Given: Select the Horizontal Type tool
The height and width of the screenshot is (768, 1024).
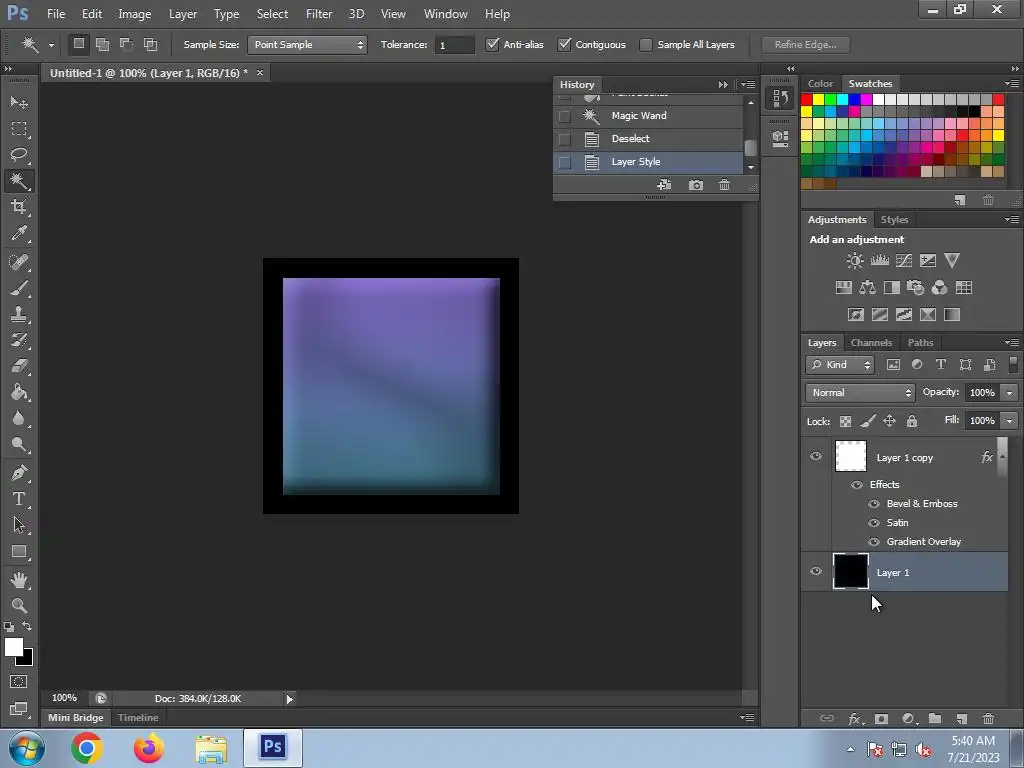Looking at the screenshot, I should tap(19, 499).
